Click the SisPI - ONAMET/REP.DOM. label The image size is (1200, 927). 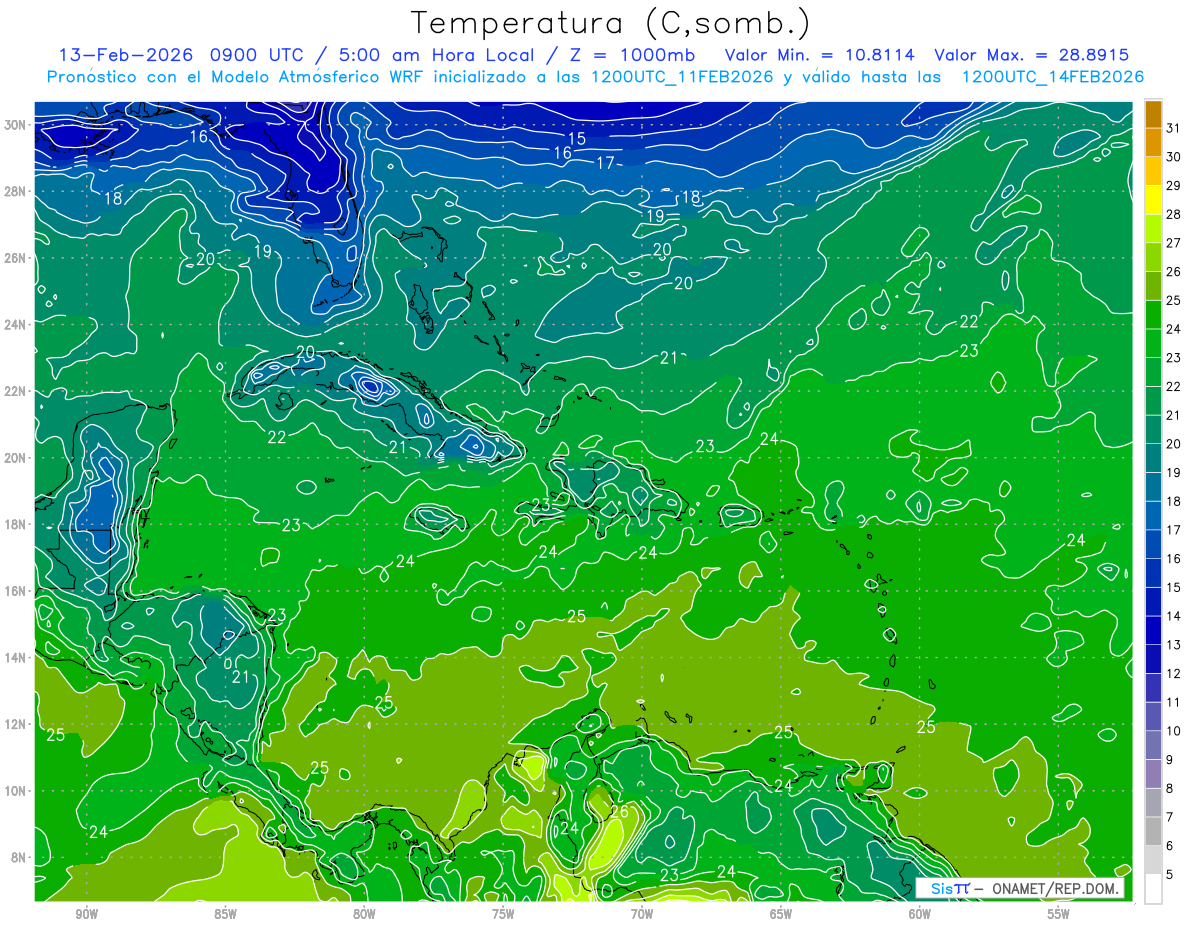point(1020,888)
